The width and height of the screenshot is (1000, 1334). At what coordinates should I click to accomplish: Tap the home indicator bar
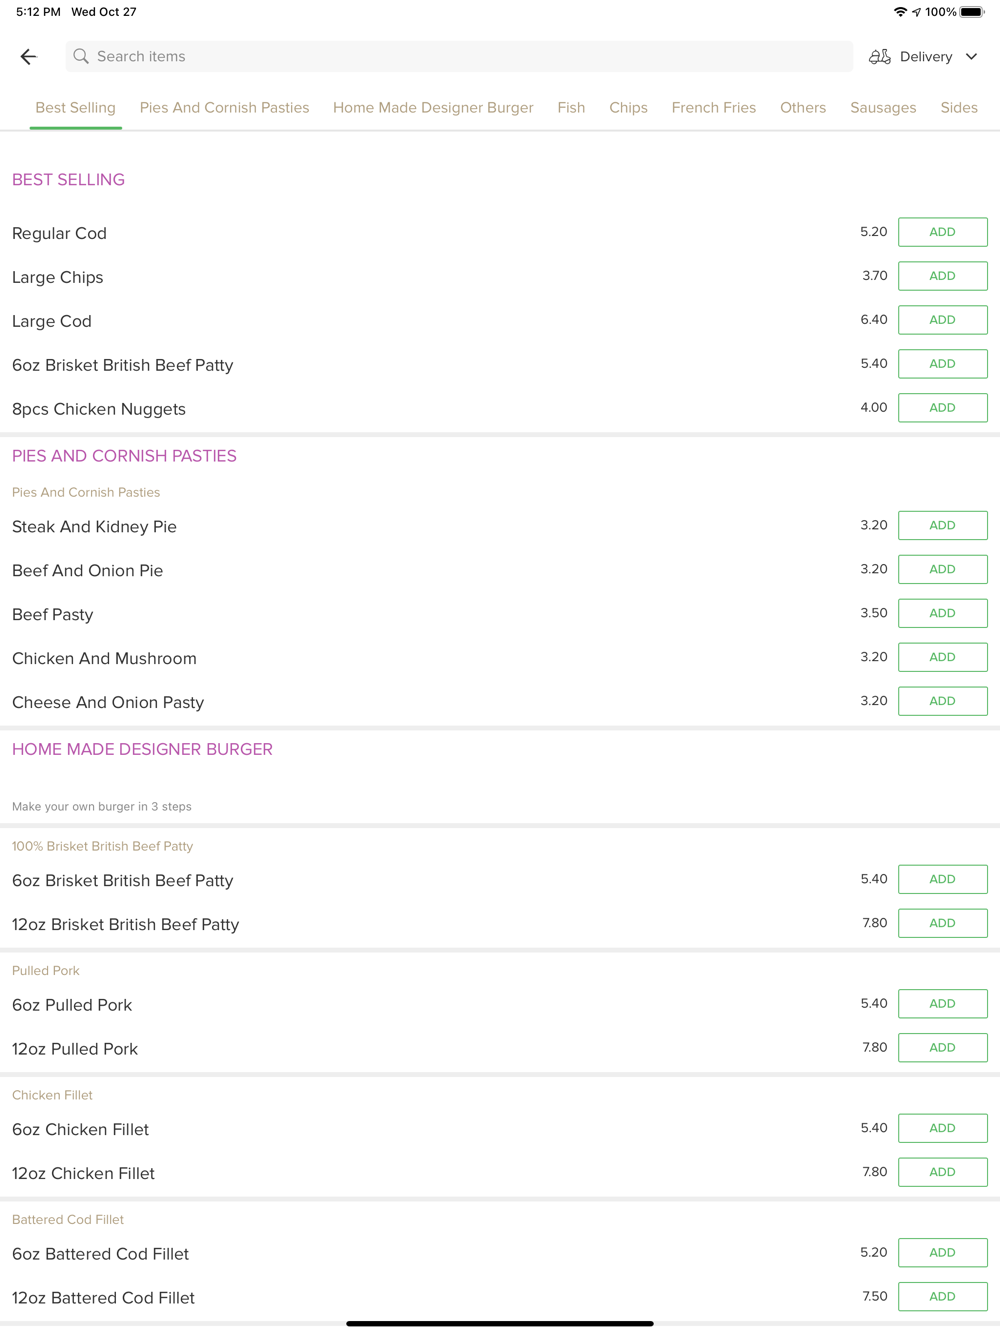pos(500,1323)
